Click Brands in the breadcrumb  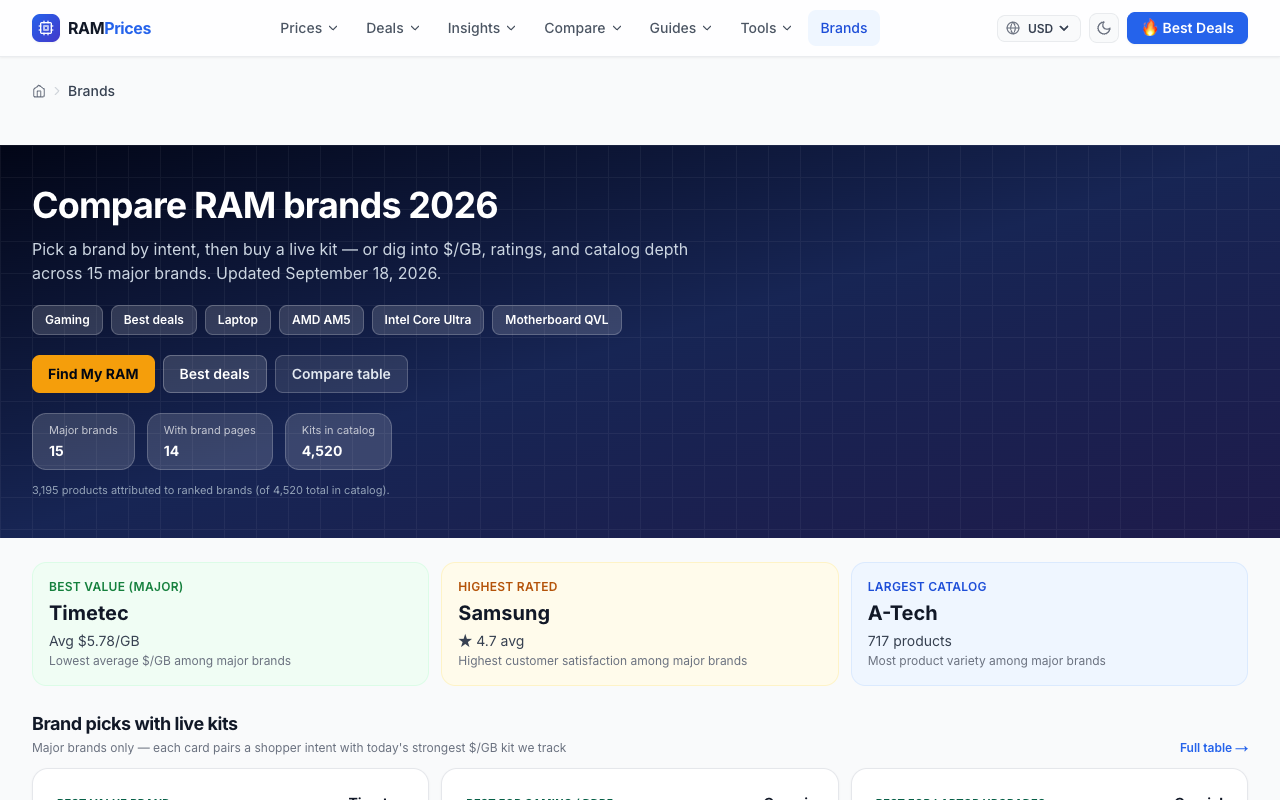point(91,91)
